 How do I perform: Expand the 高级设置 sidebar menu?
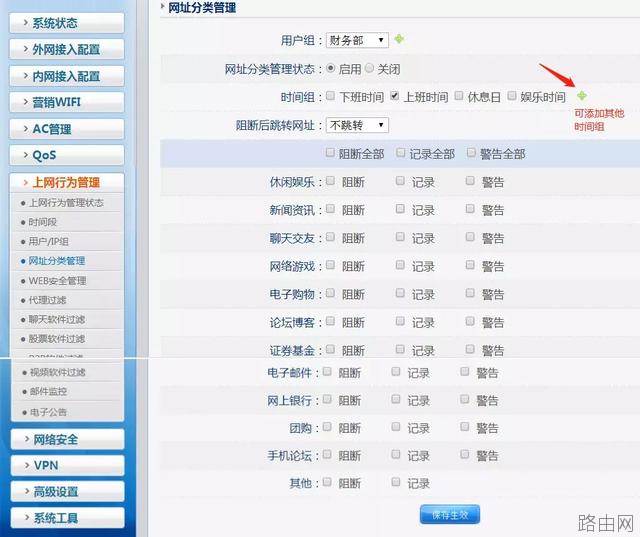pos(68,492)
